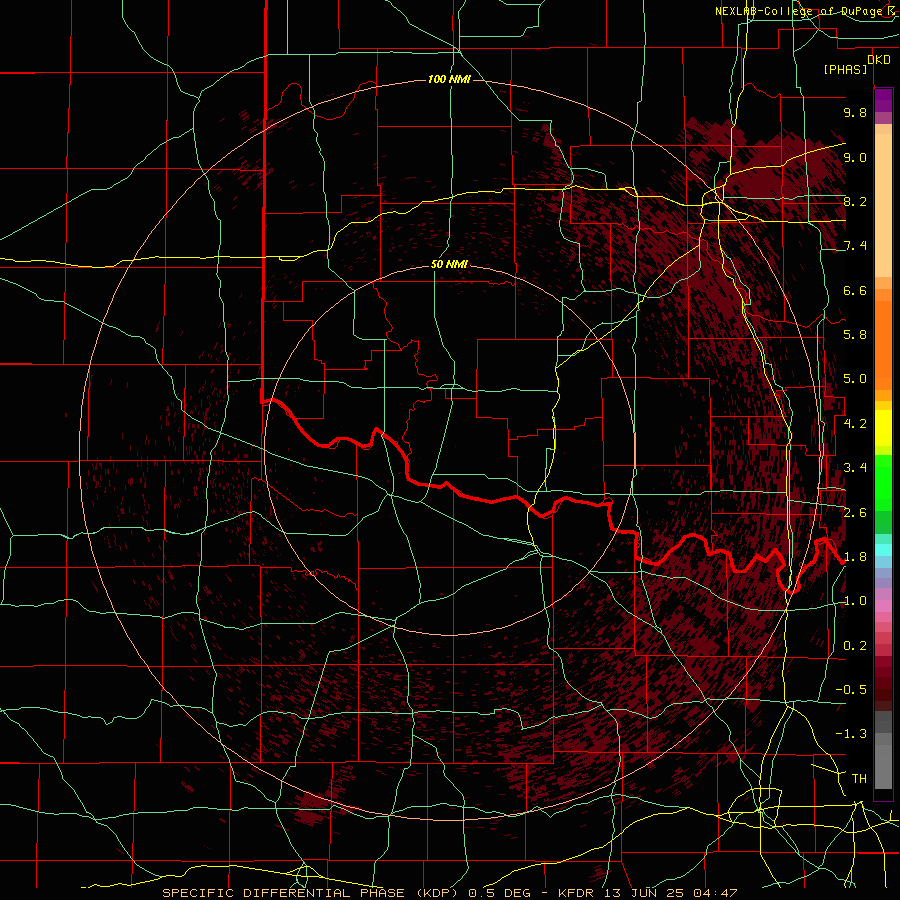
Task: Select the 9.8 value on the scale
Action: click(855, 113)
